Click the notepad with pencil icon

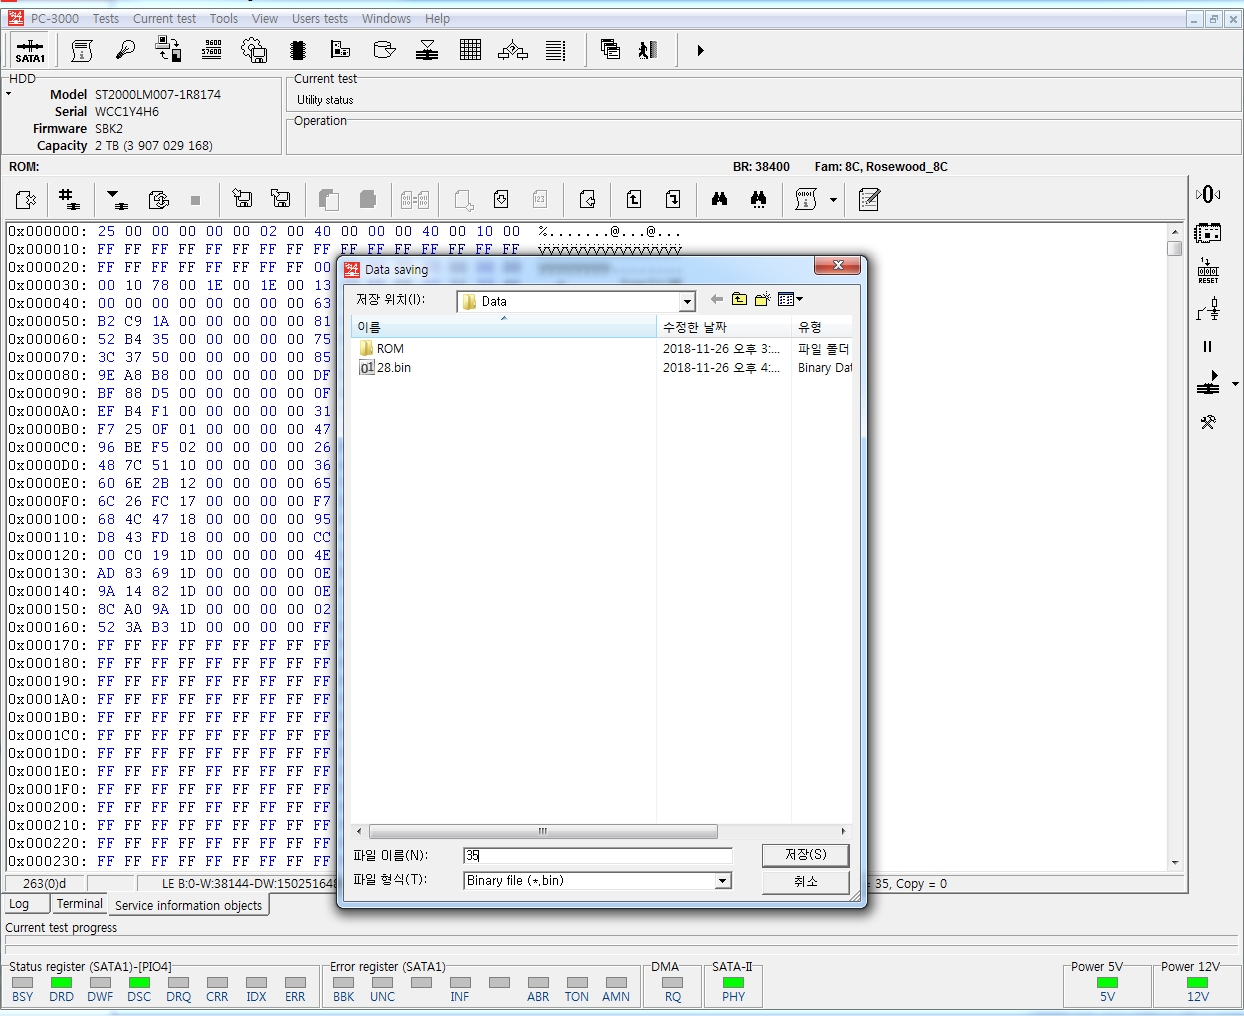click(869, 200)
